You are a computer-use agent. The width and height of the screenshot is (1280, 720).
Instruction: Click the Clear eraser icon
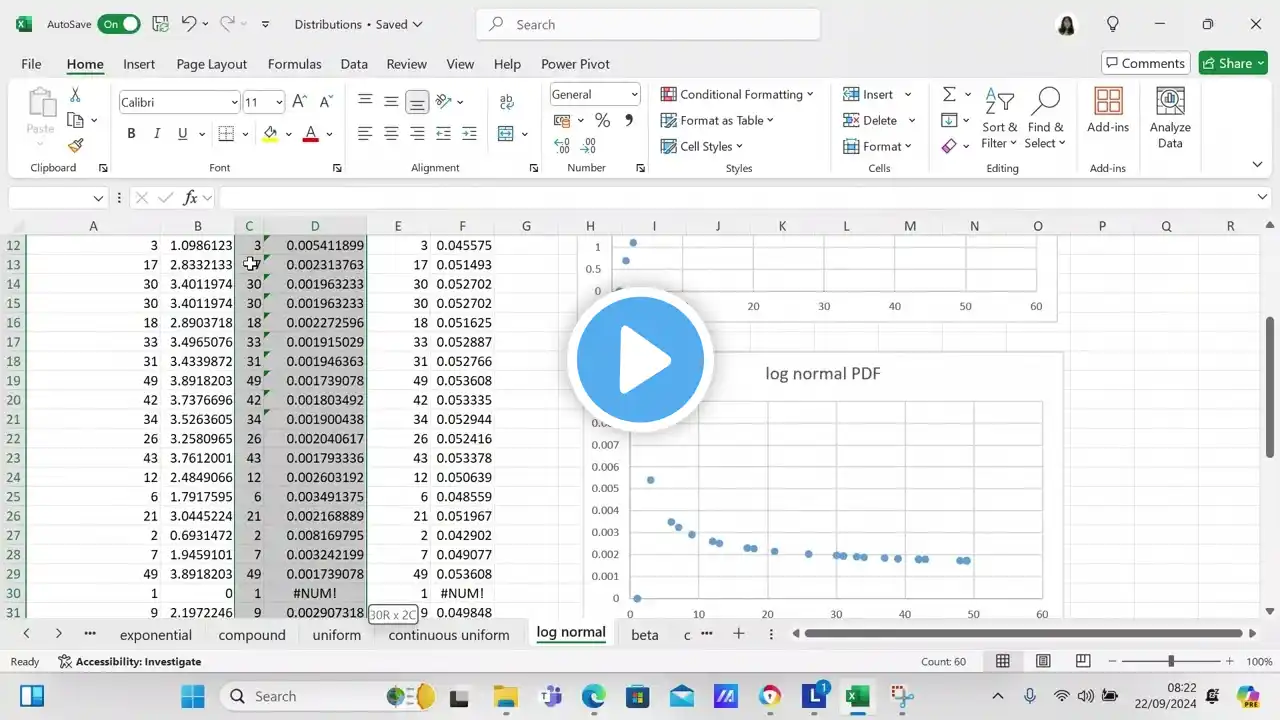[949, 146]
